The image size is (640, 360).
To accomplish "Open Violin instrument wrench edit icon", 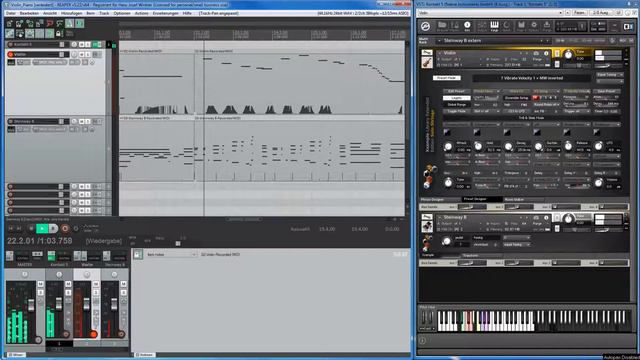I will 427,53.
